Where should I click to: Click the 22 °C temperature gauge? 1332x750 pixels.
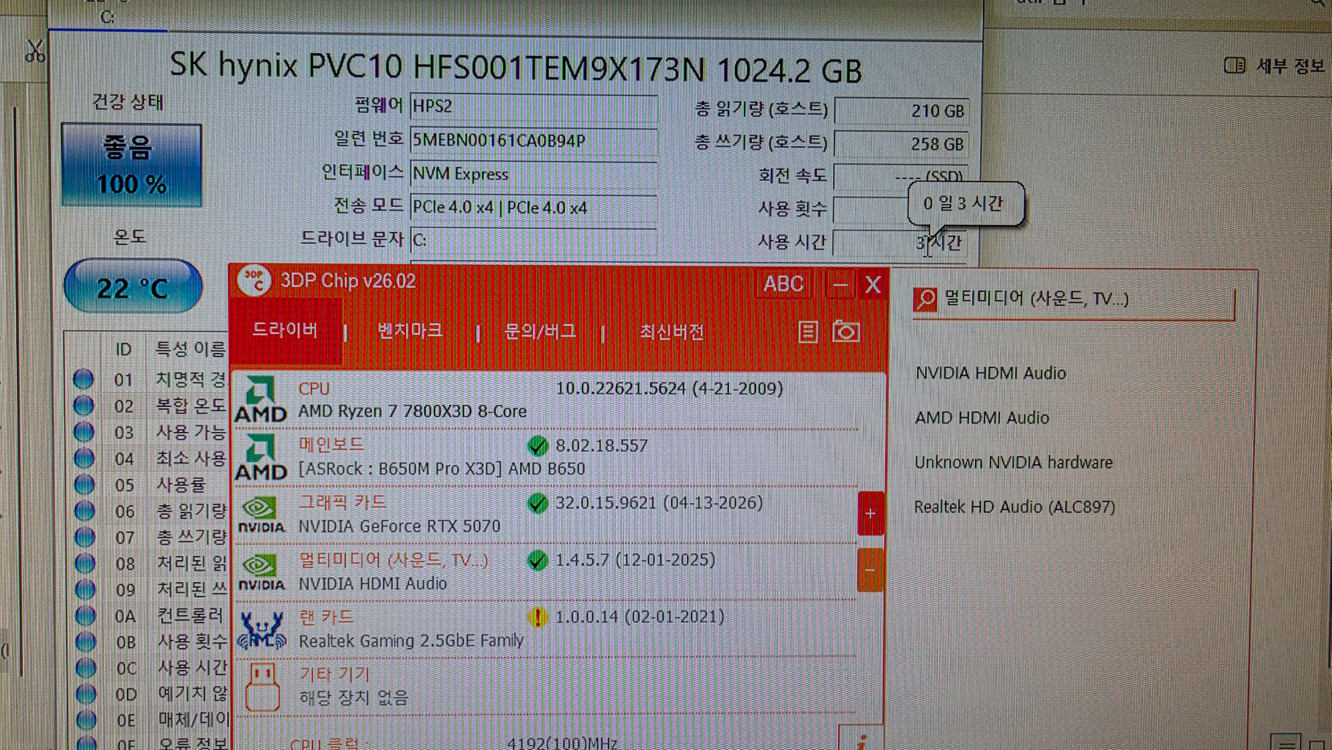tap(133, 287)
